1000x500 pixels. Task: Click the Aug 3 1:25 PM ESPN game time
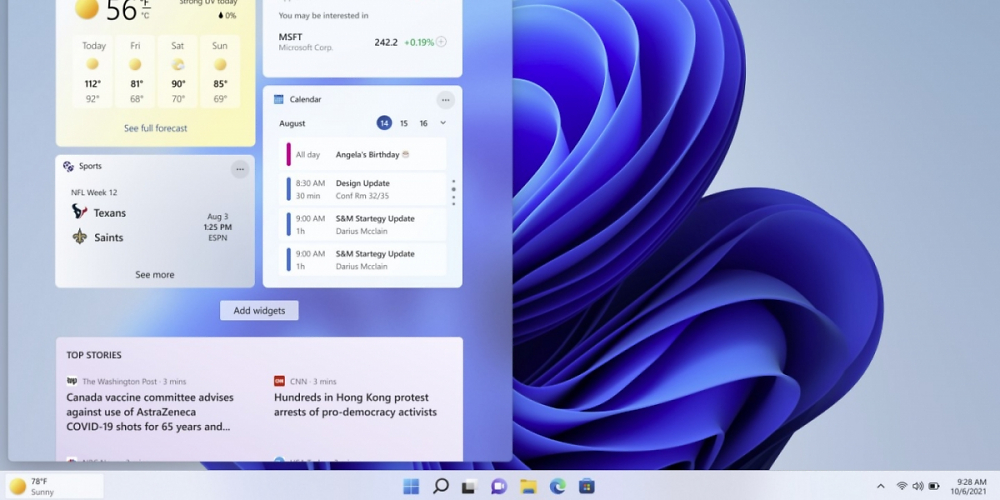pos(217,227)
